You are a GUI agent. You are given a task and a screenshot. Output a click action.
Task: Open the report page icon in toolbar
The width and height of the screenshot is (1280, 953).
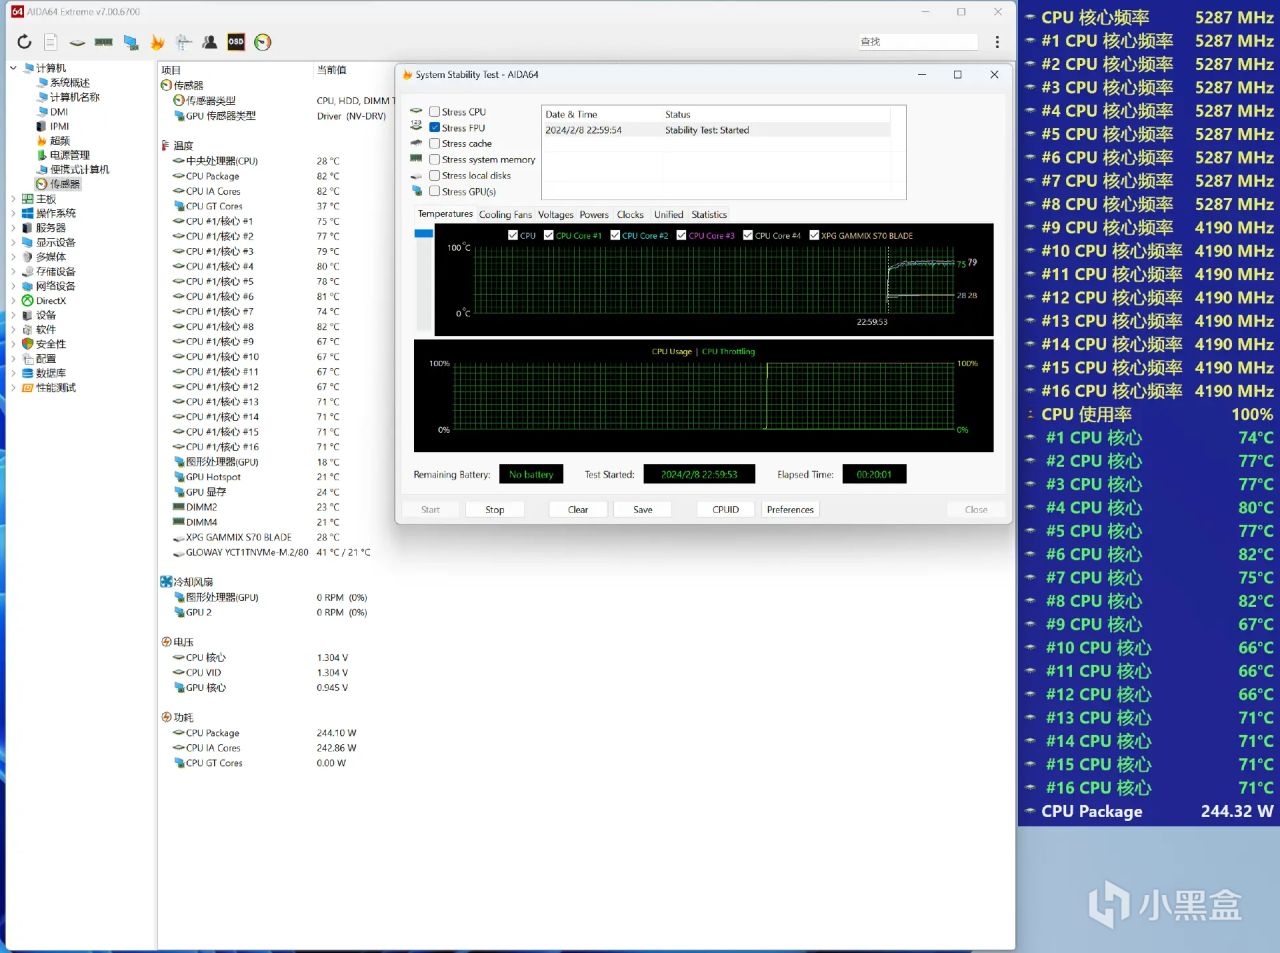[x=50, y=42]
